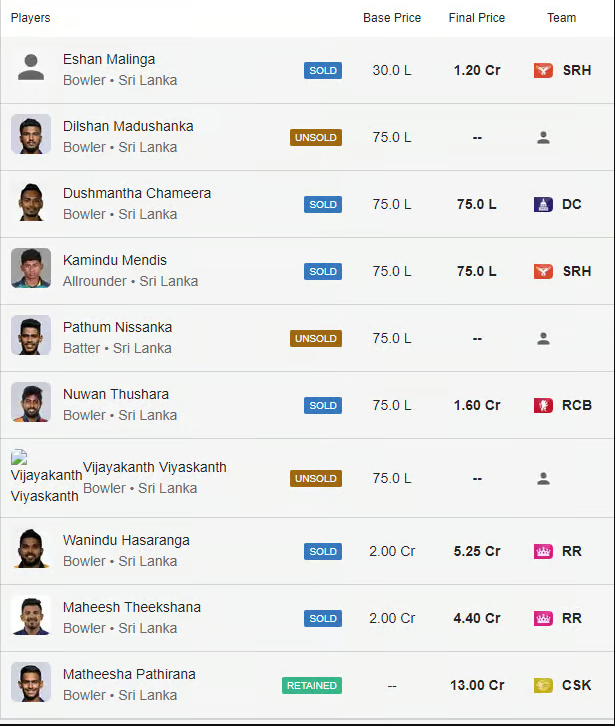Viewport: 615px width, 726px height.
Task: Open Wanindu Hasaranga's player name link
Action: 126,540
